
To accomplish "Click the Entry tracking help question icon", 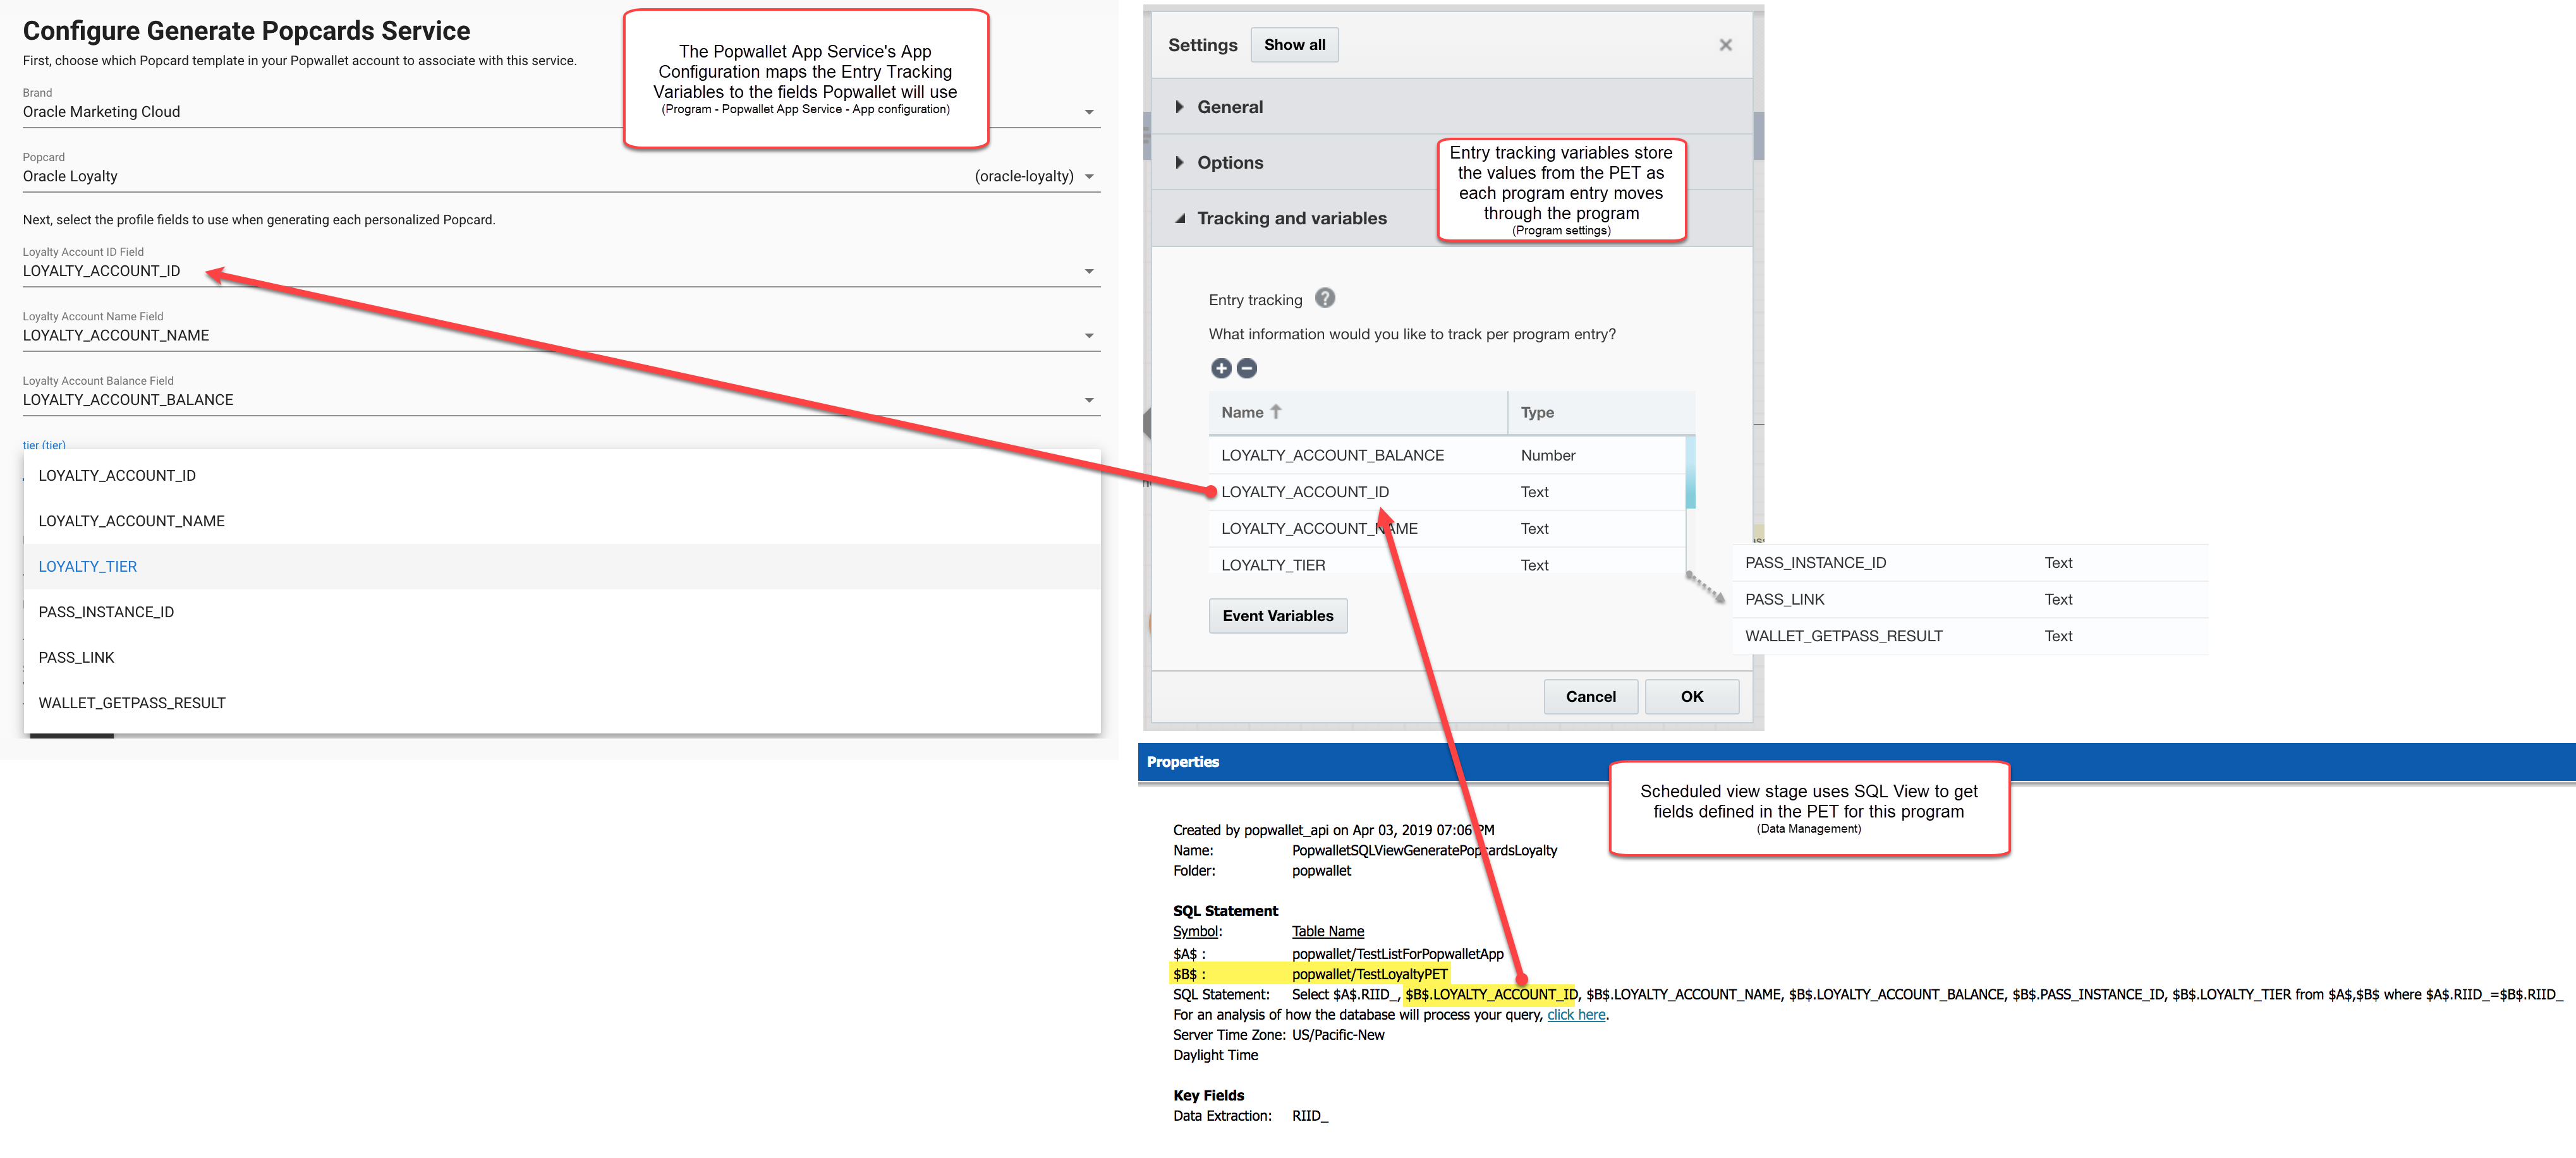I will point(1324,298).
